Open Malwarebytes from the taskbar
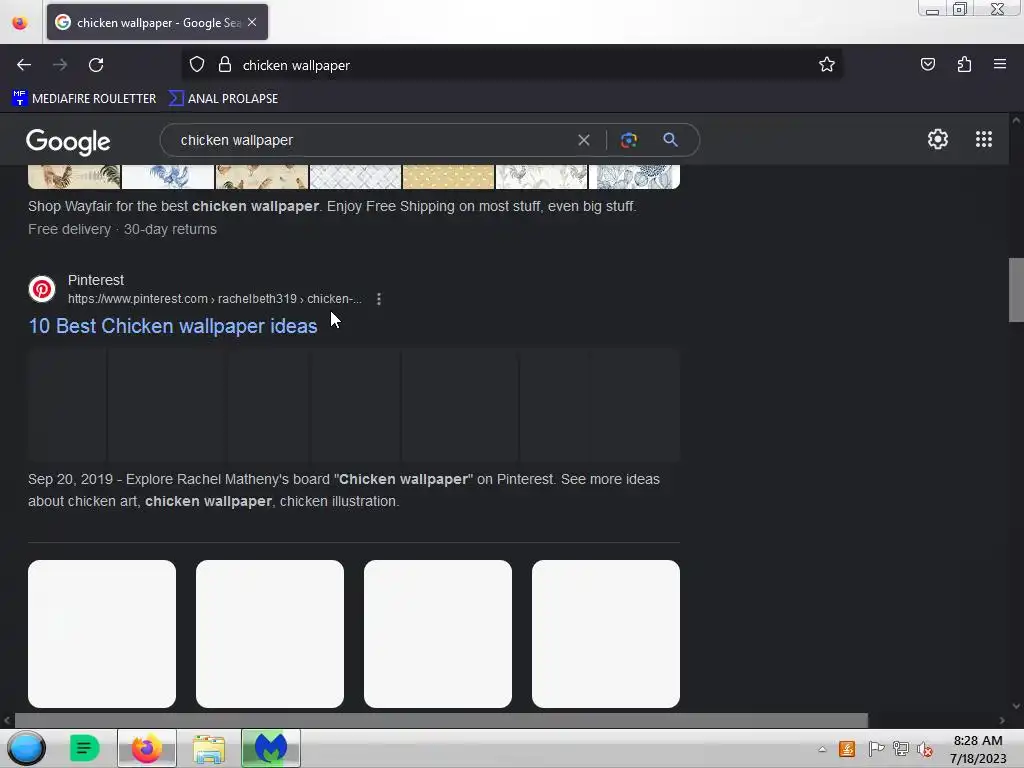 271,748
